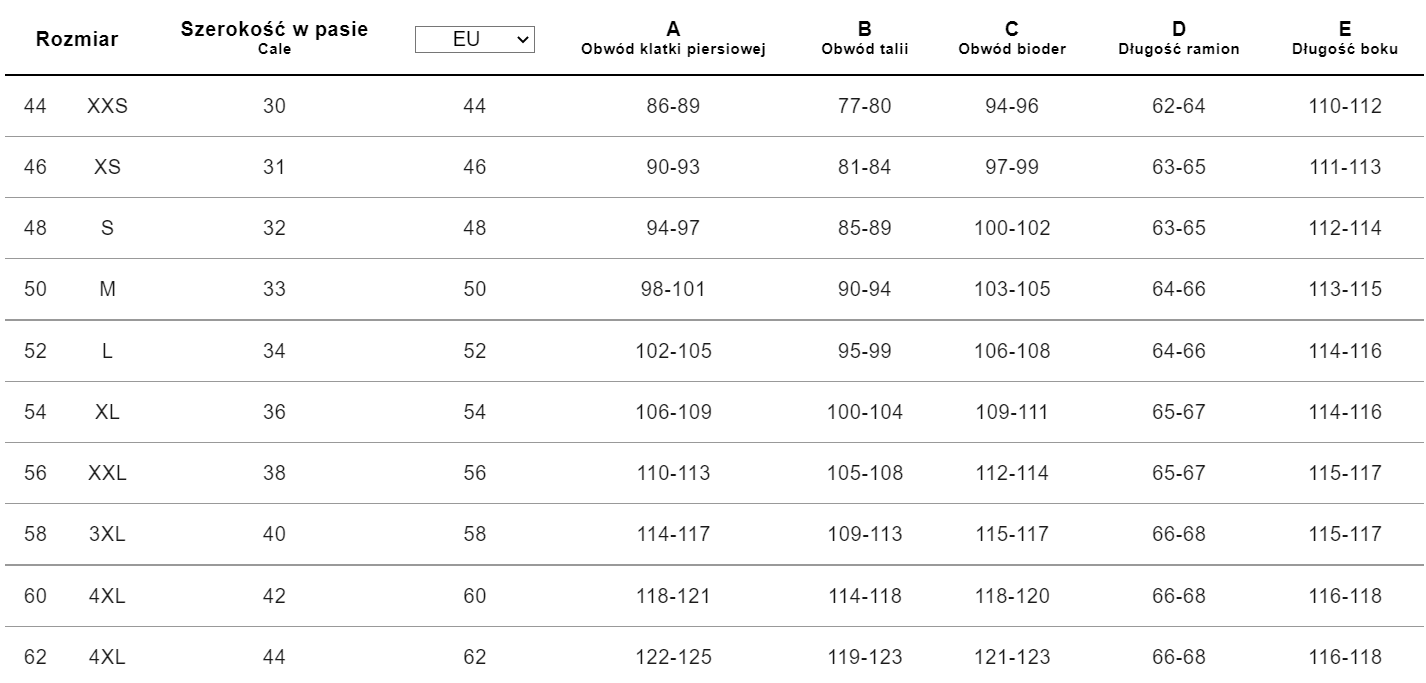
Task: Click the 3XL size row label
Action: (108, 534)
